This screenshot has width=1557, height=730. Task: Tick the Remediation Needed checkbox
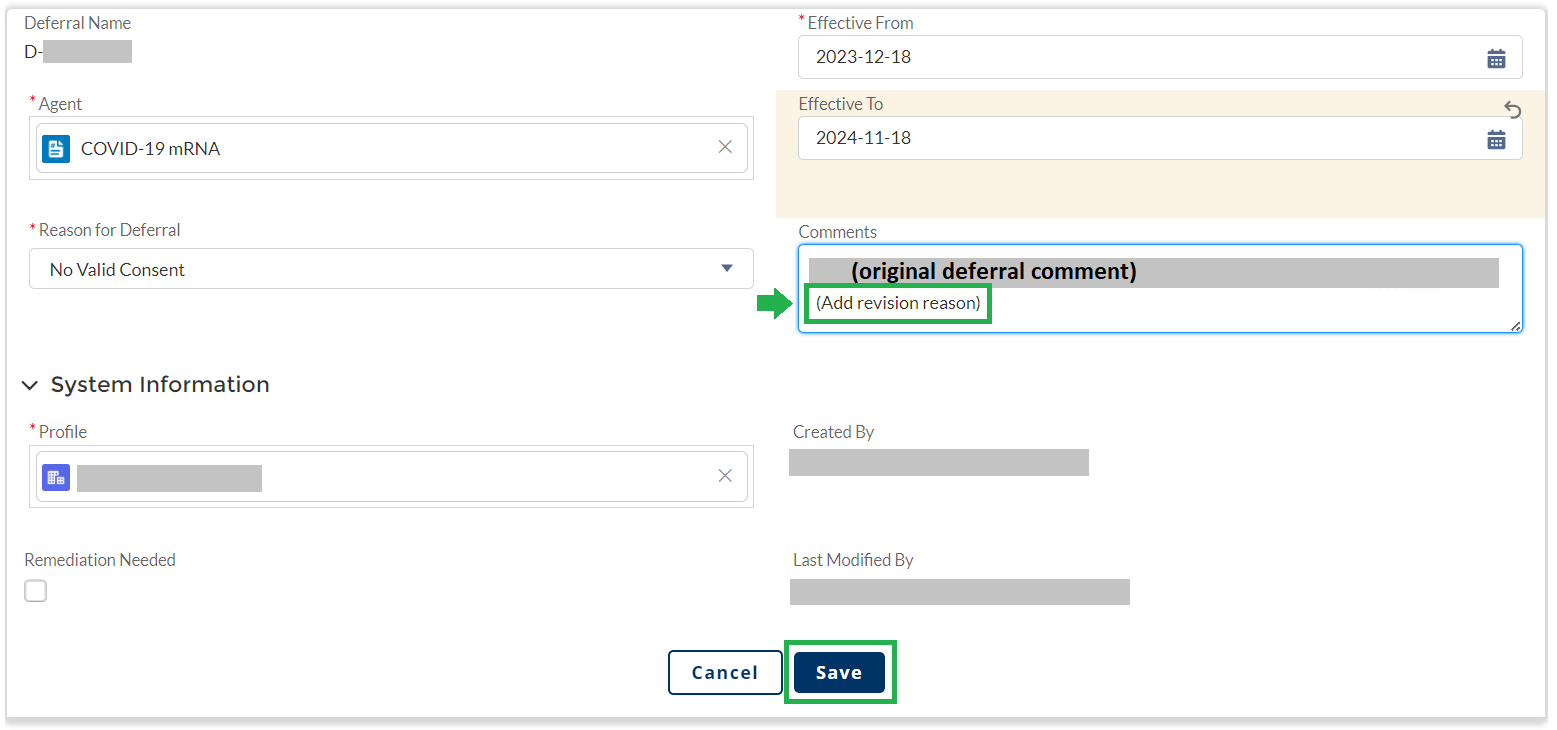35,591
